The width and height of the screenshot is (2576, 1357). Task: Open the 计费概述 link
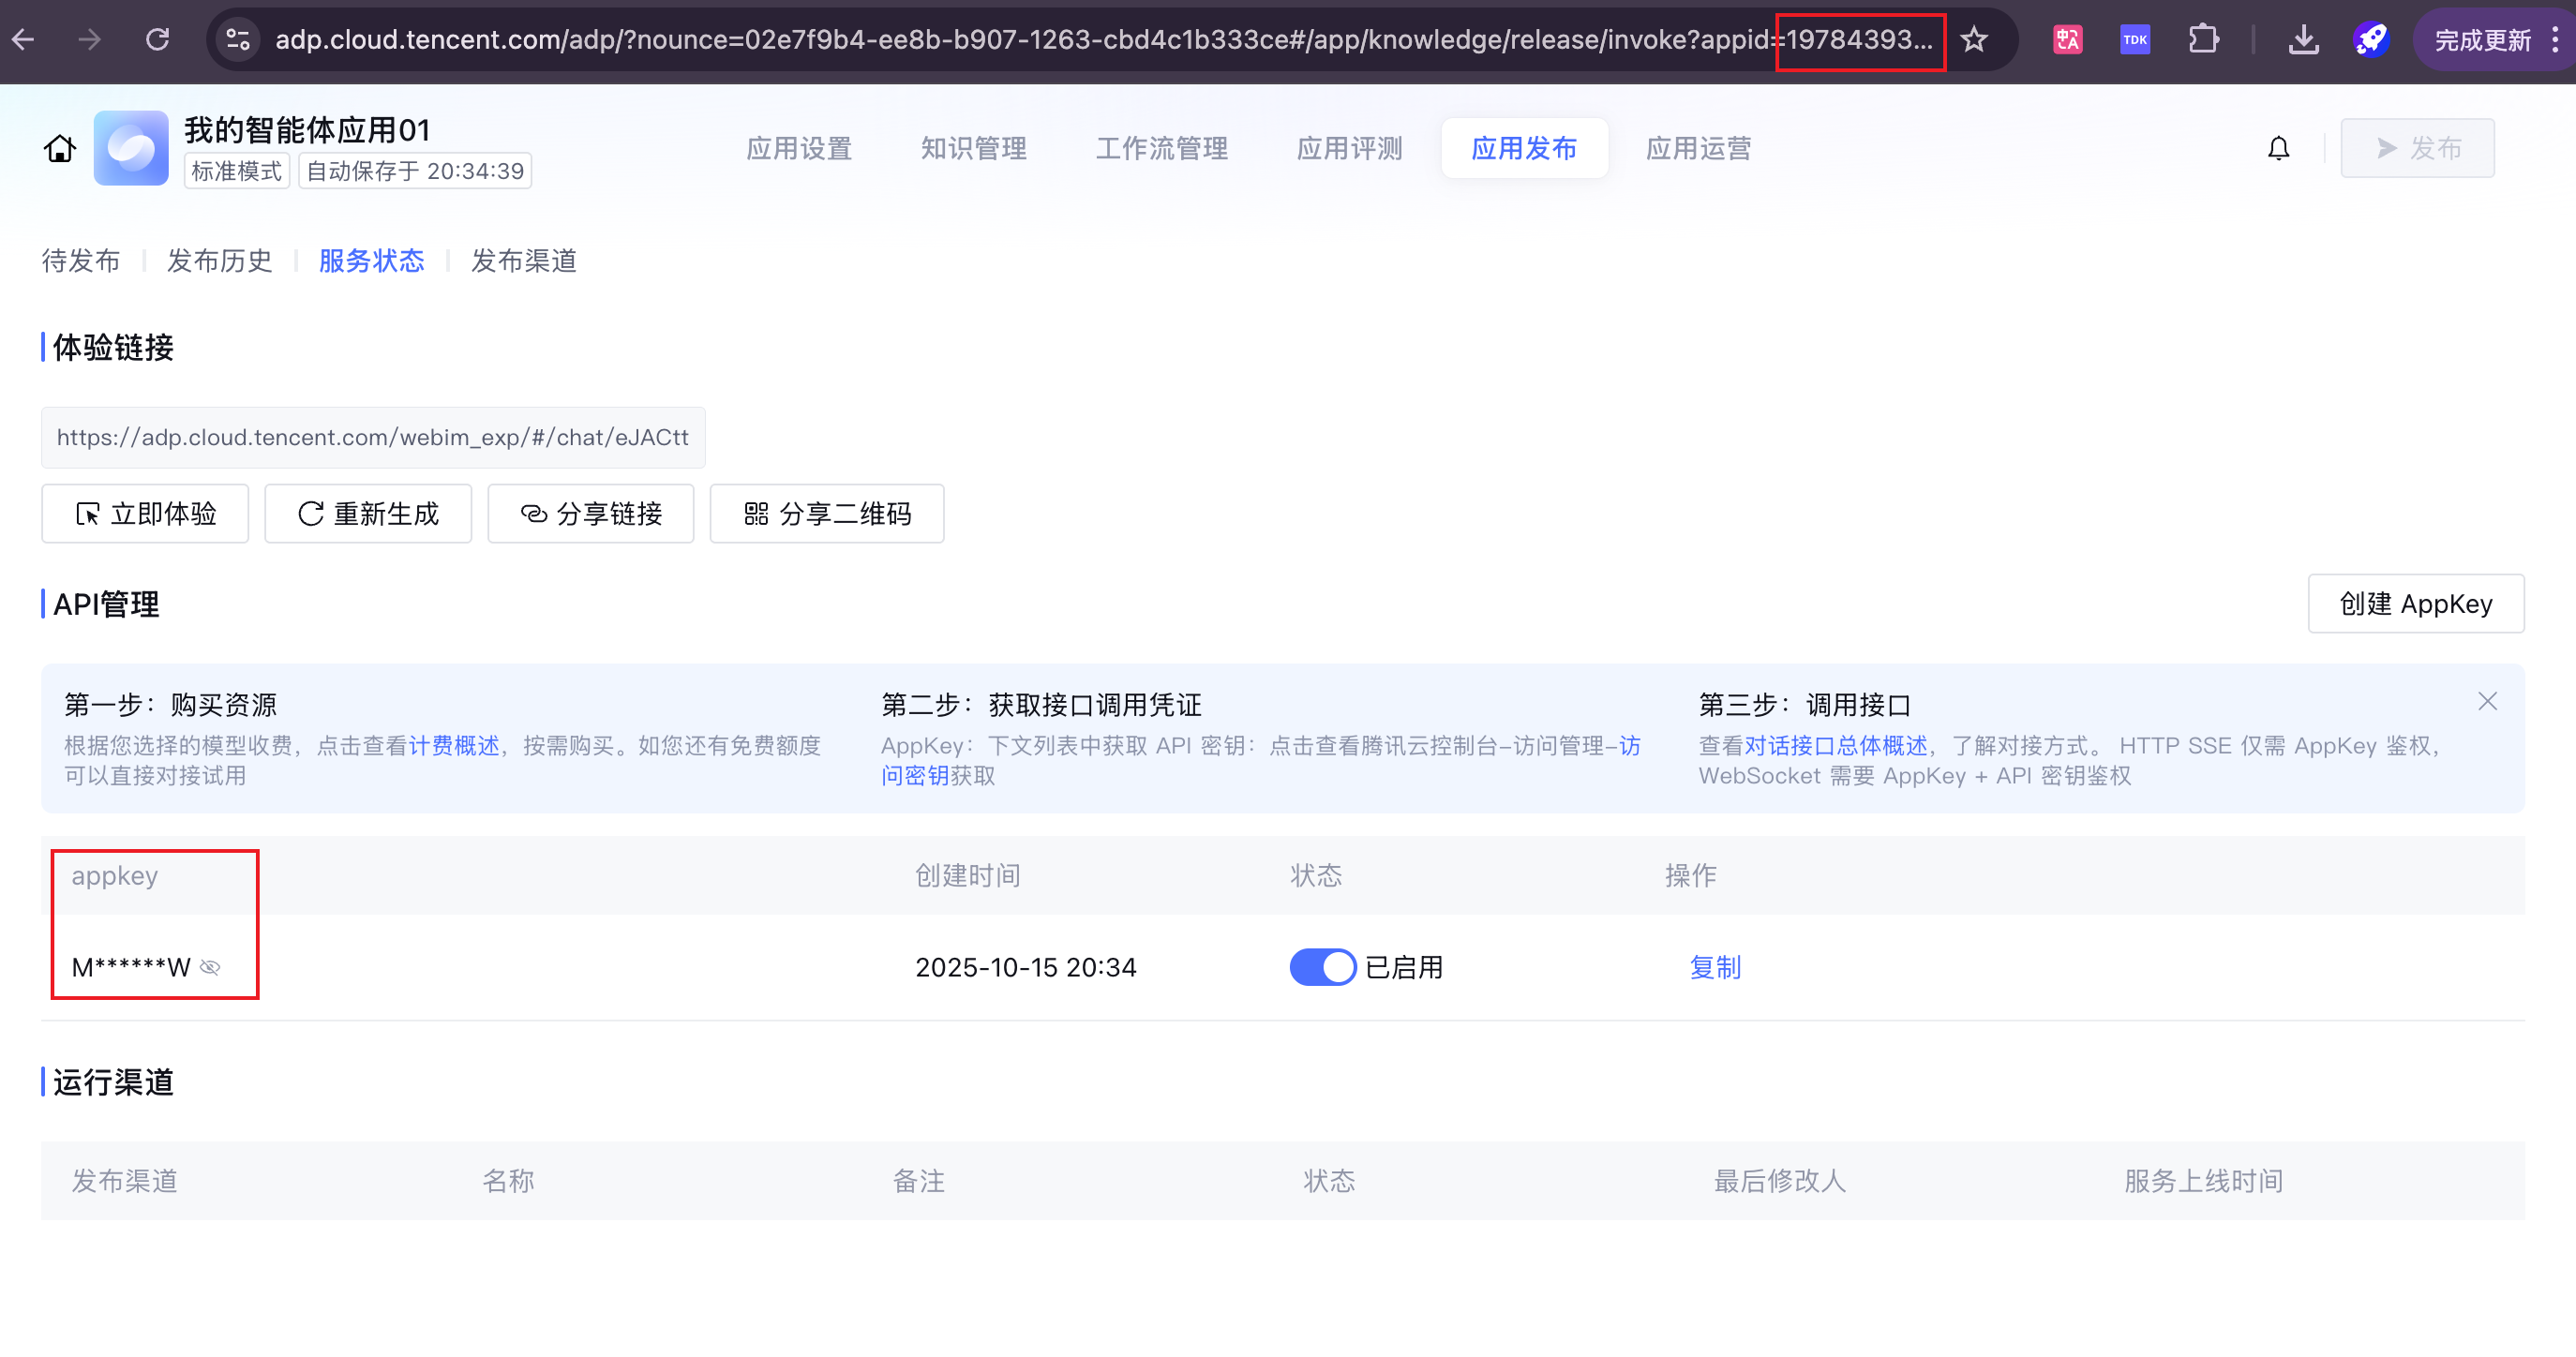[x=453, y=746]
